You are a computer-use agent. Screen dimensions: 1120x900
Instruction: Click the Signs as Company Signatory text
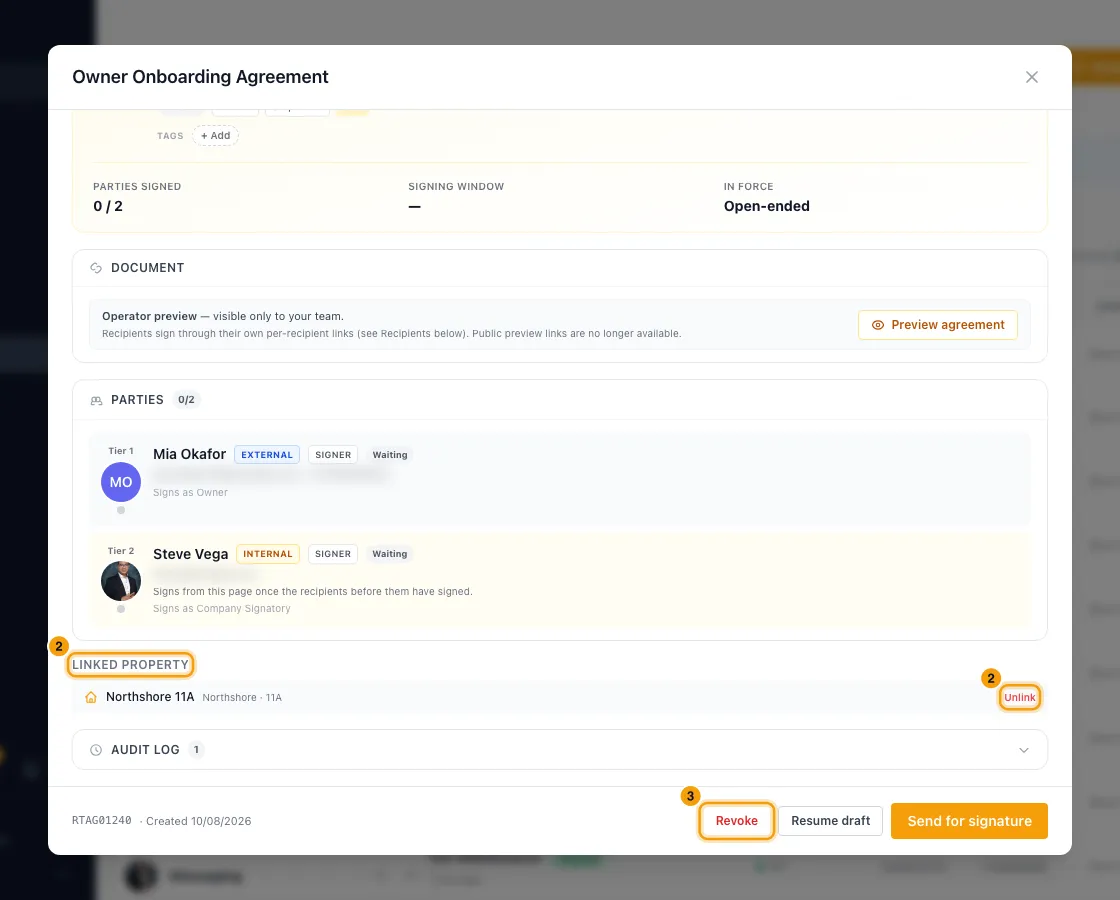point(221,609)
